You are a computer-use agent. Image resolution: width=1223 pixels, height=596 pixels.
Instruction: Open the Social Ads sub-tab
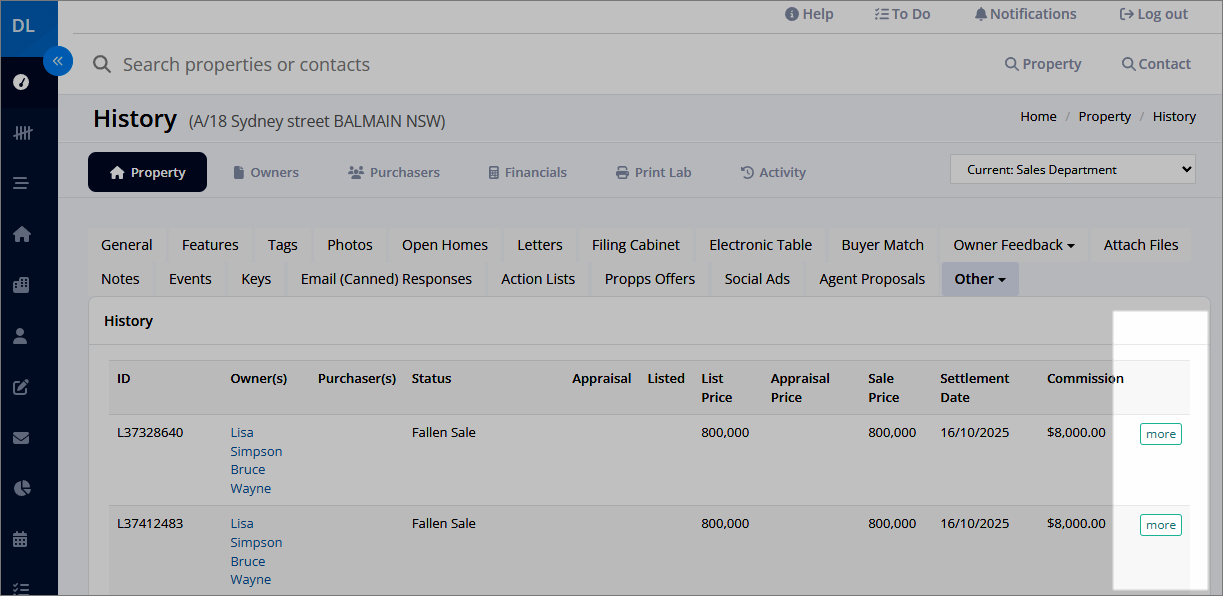tap(757, 279)
